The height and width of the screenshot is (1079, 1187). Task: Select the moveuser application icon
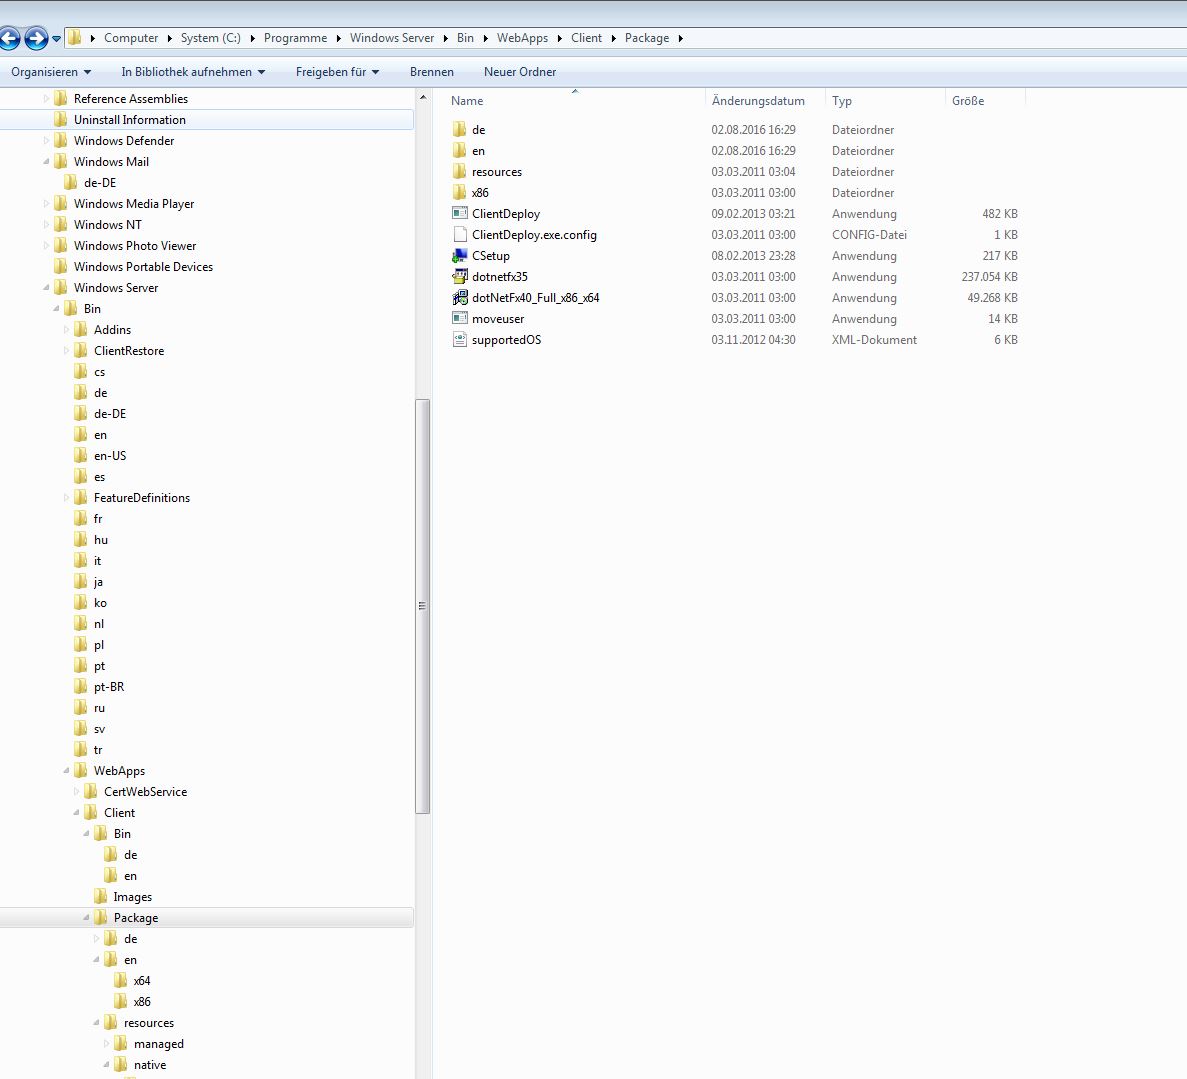click(460, 319)
